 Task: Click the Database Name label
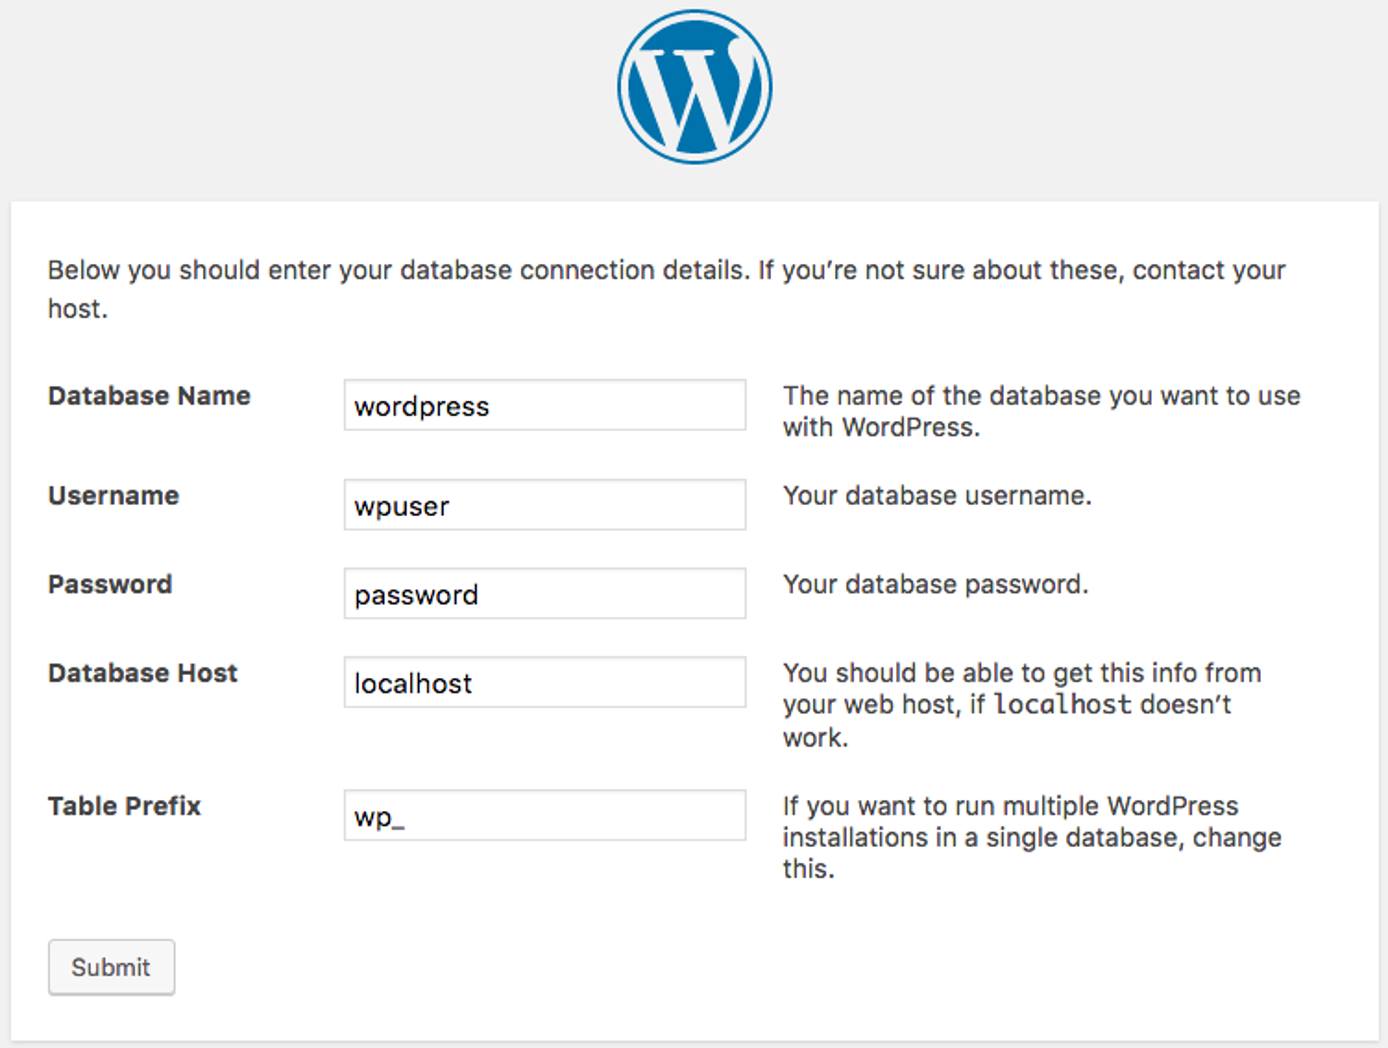point(148,396)
